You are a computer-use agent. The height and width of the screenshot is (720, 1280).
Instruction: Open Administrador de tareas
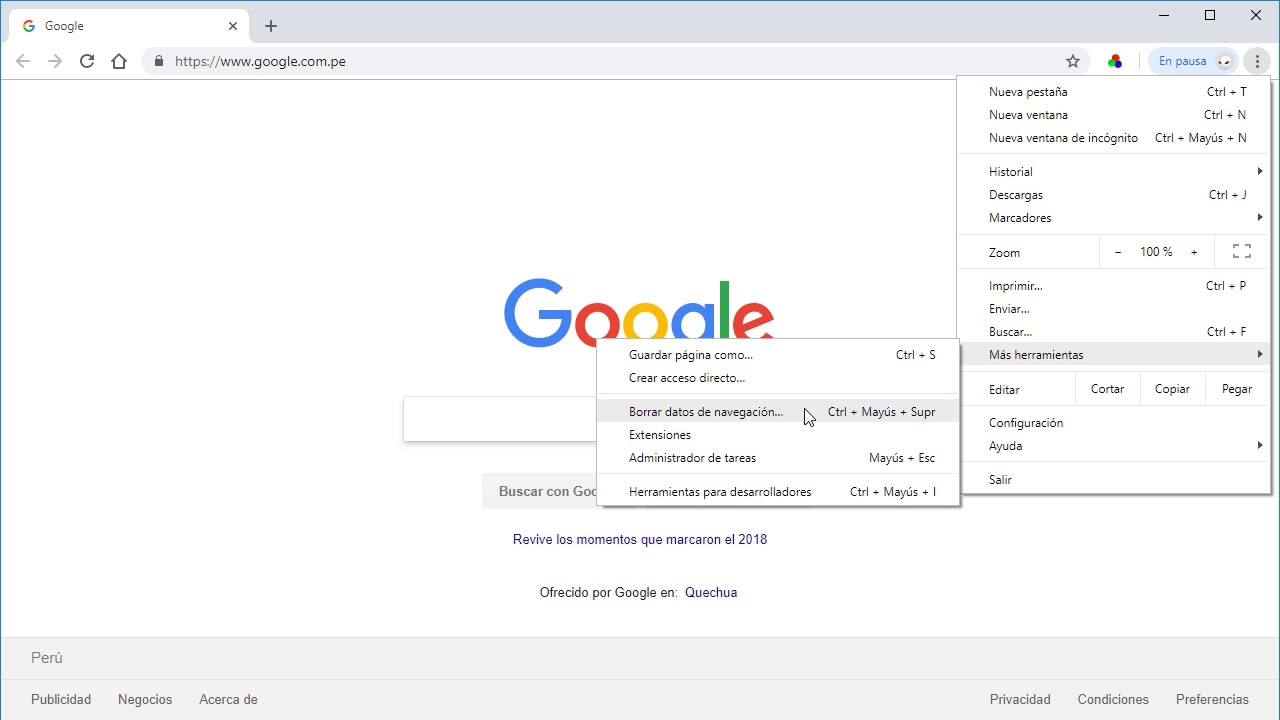pyautogui.click(x=778, y=458)
